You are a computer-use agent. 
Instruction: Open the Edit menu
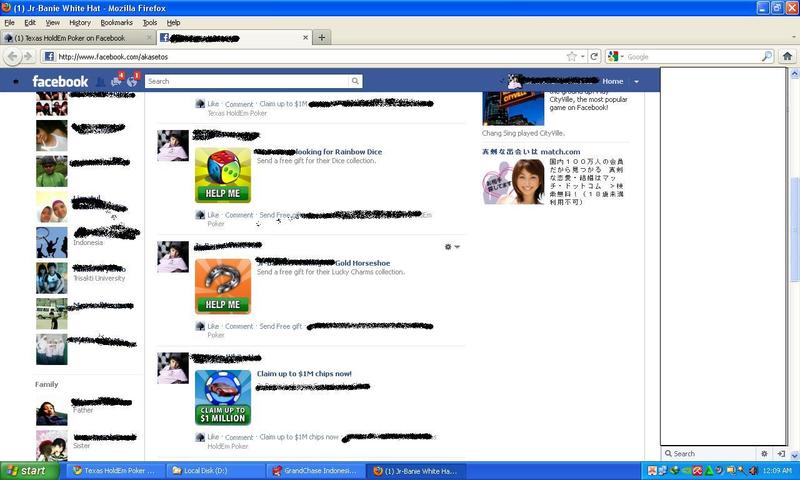pyautogui.click(x=30, y=23)
